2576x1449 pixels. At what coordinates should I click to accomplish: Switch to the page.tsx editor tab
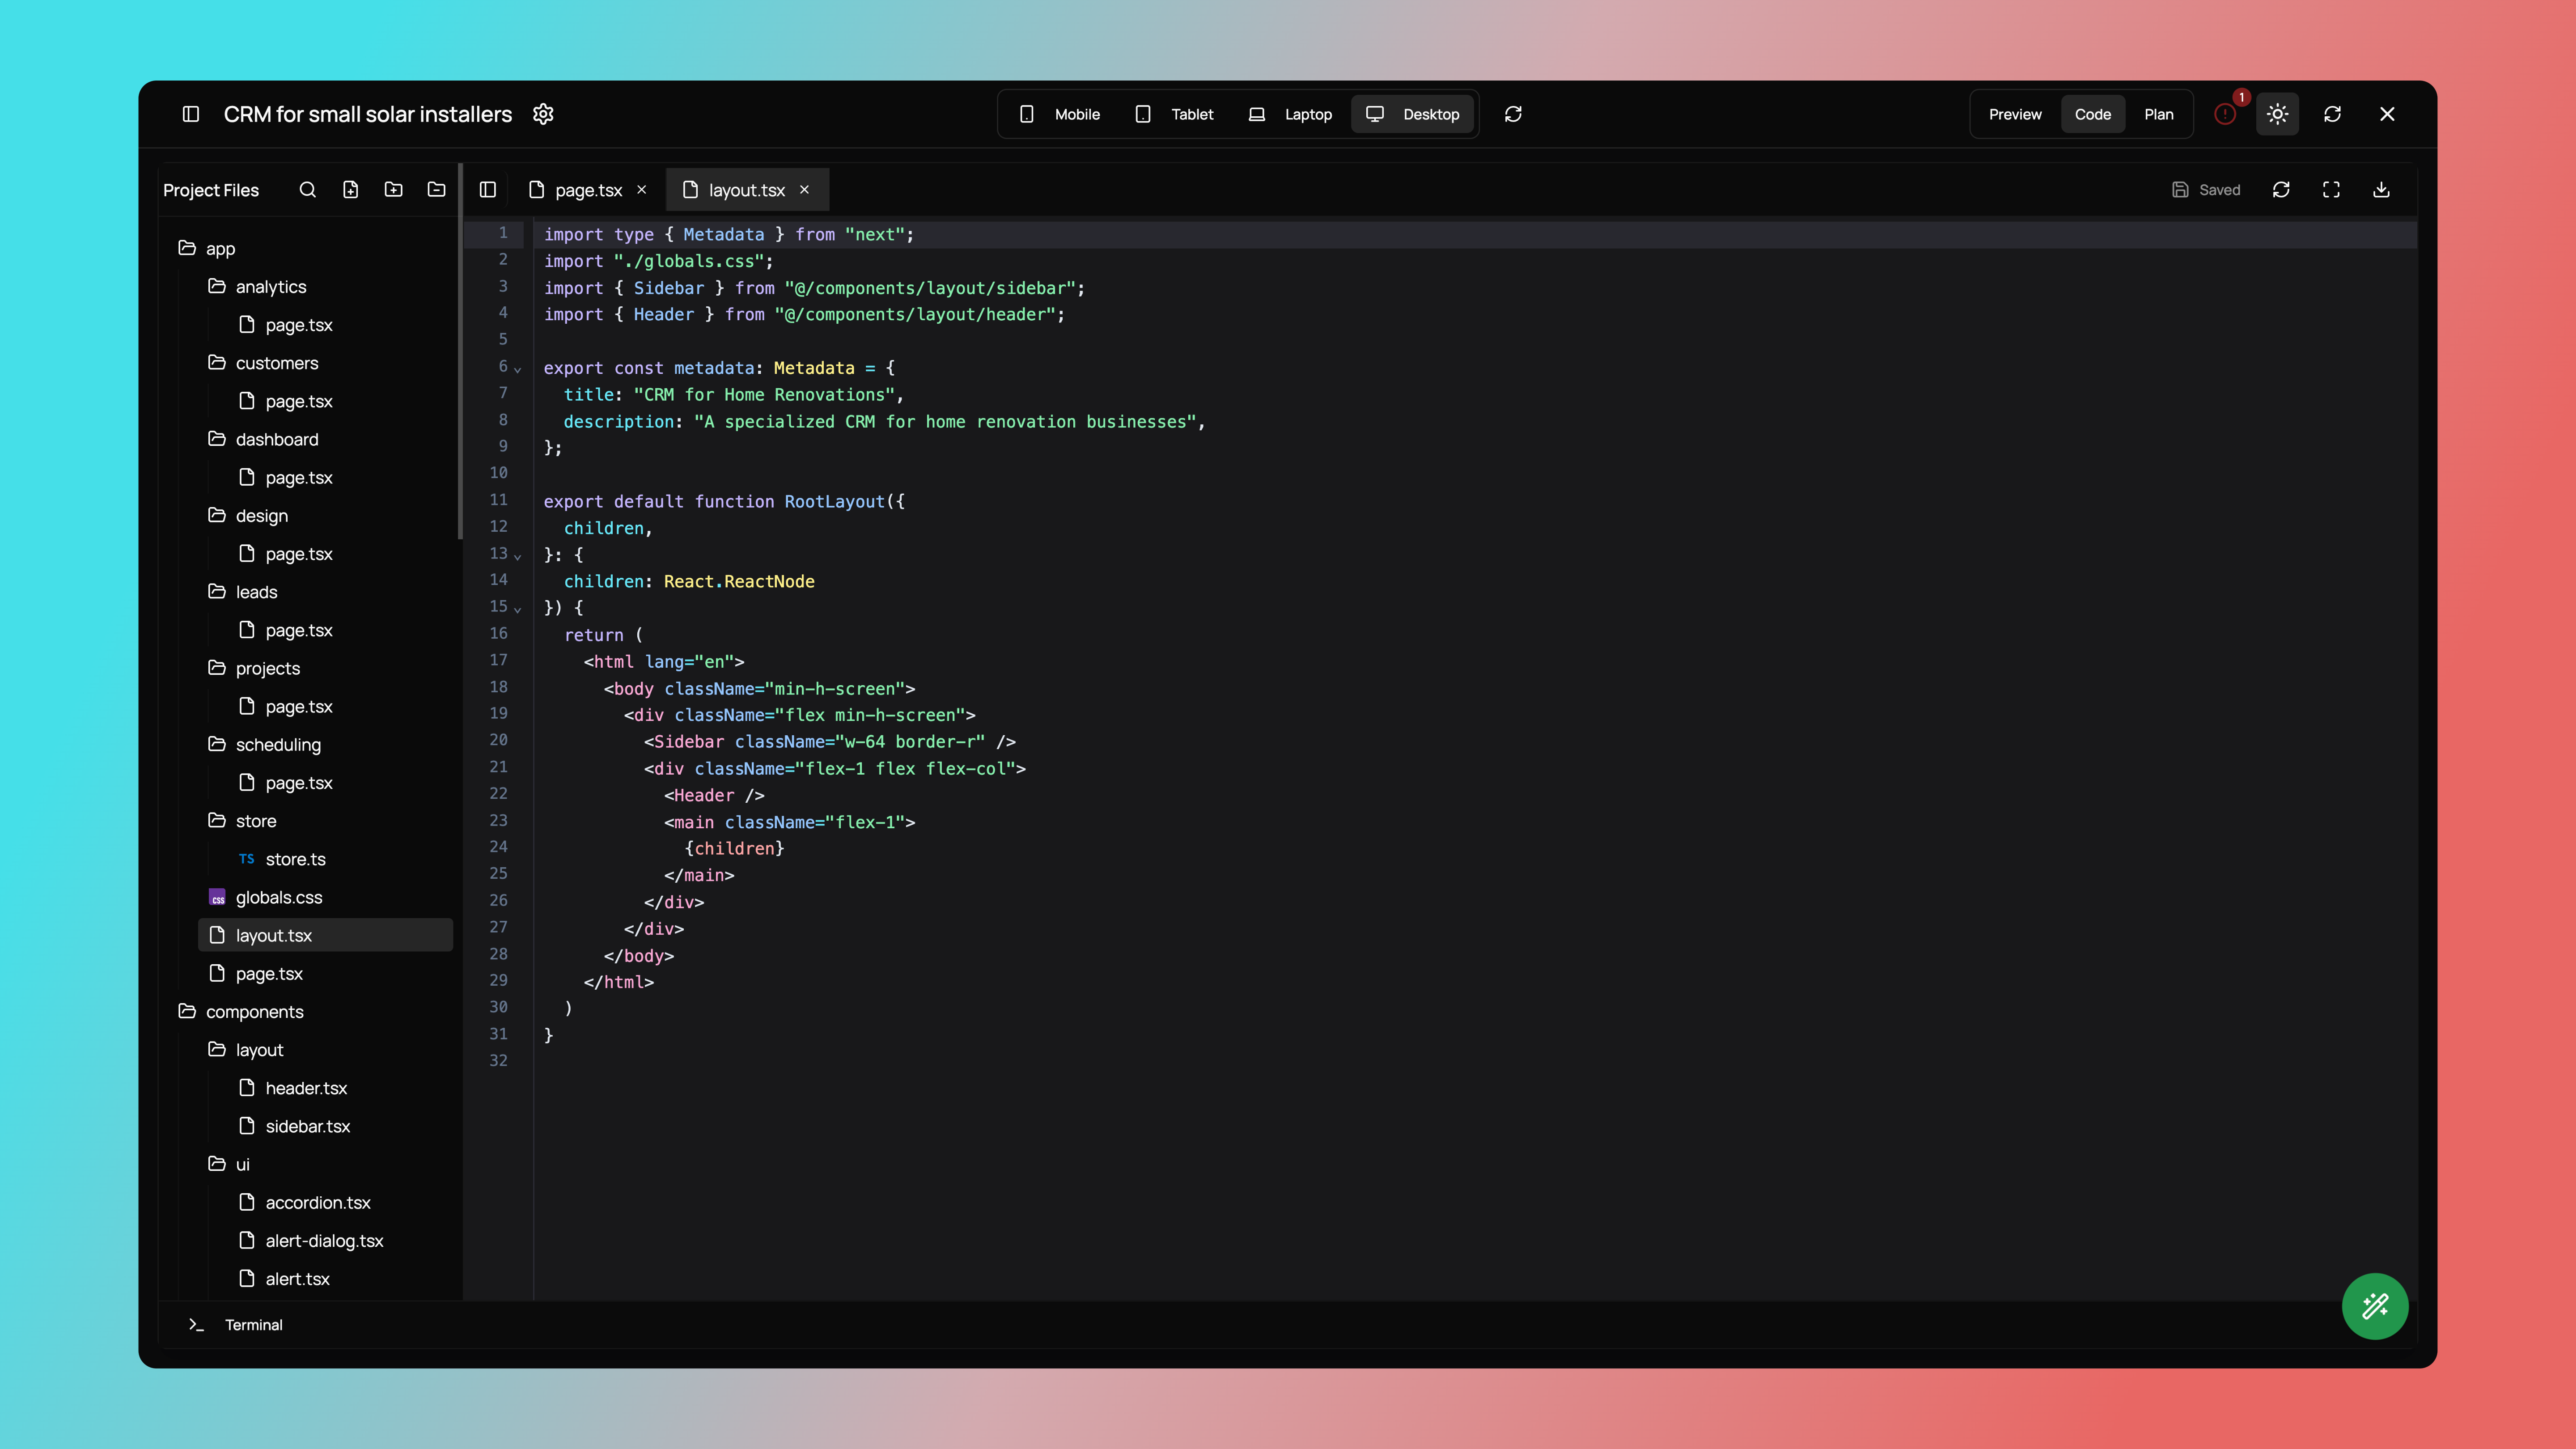[x=588, y=190]
